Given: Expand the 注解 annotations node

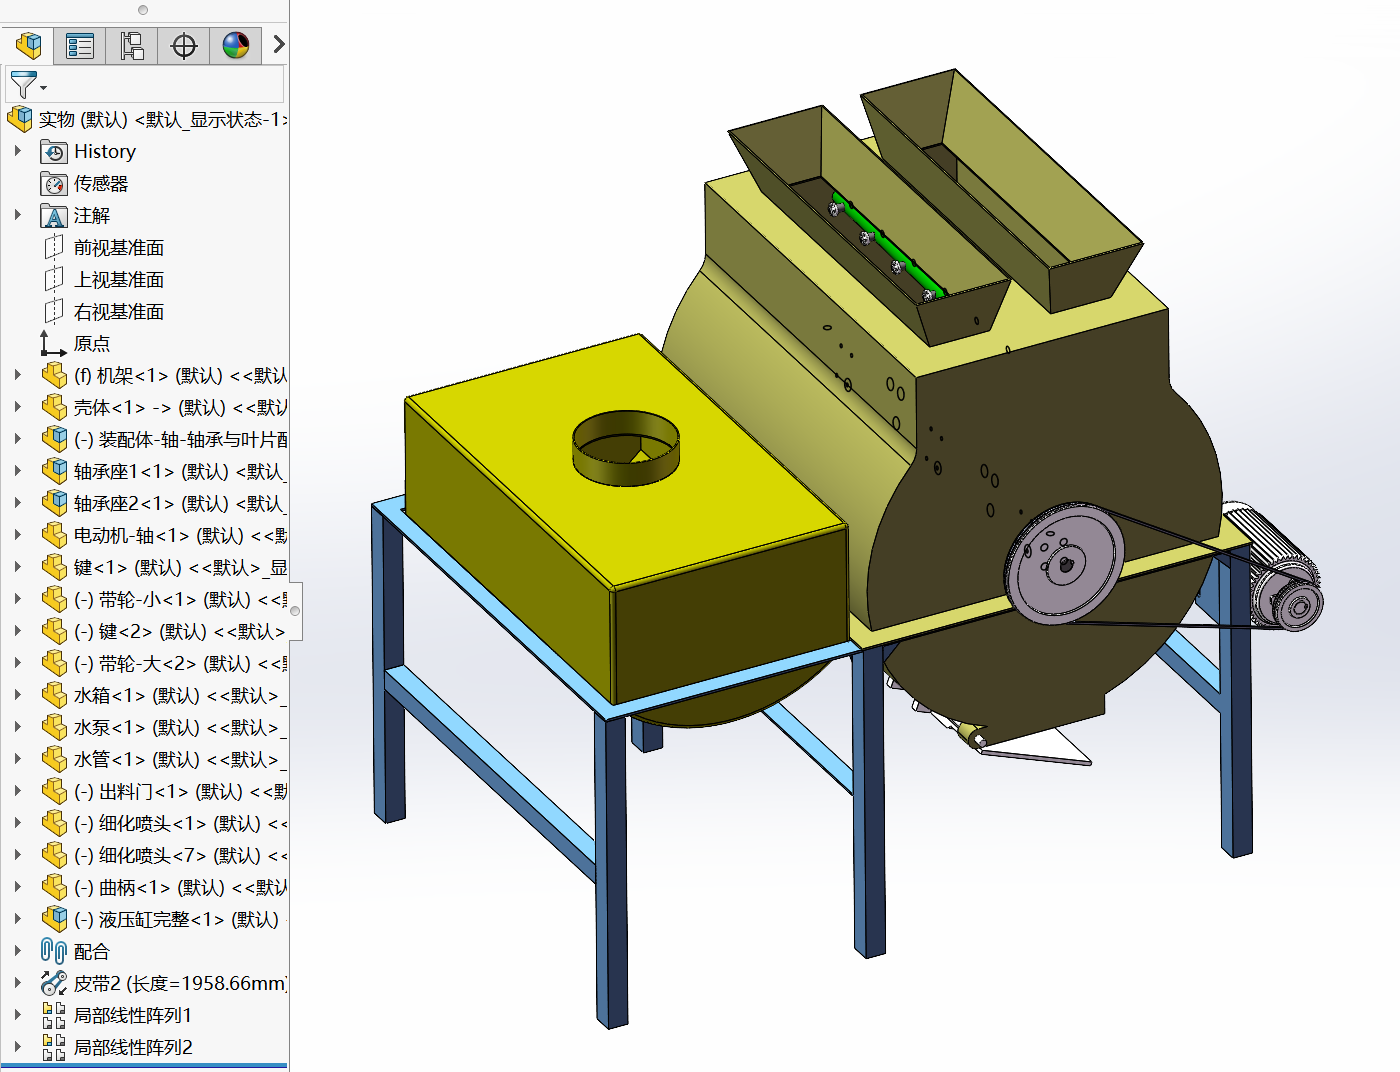Looking at the screenshot, I should (18, 215).
